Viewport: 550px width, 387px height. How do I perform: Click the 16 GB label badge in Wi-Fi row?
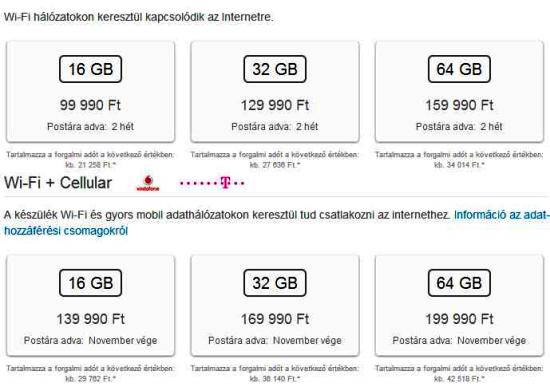(x=90, y=69)
